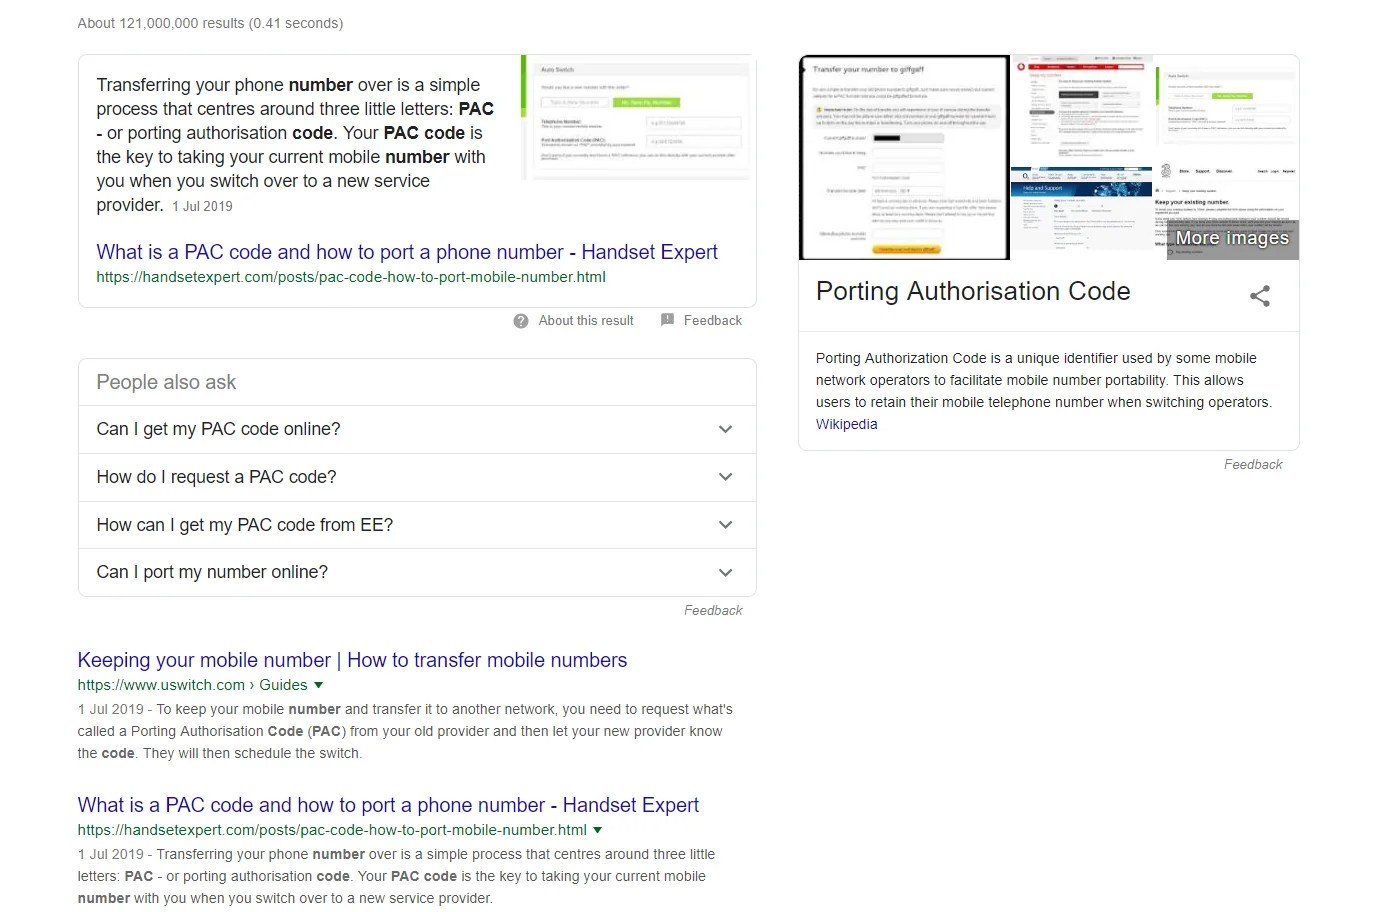
Task: Expand 'How do I request a PAC code?'
Action: point(417,477)
